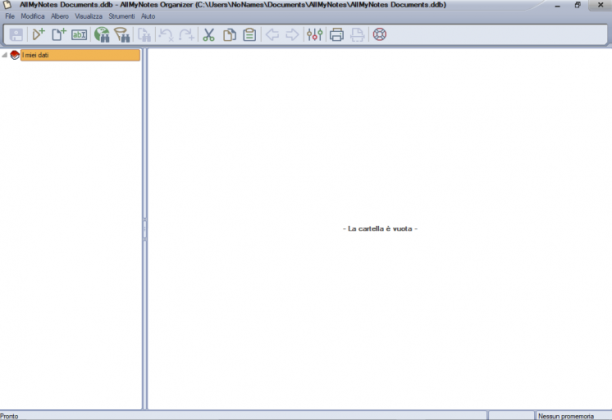The height and width of the screenshot is (420, 612).
Task: Click the splitter handle between tree and content
Action: 145,229
